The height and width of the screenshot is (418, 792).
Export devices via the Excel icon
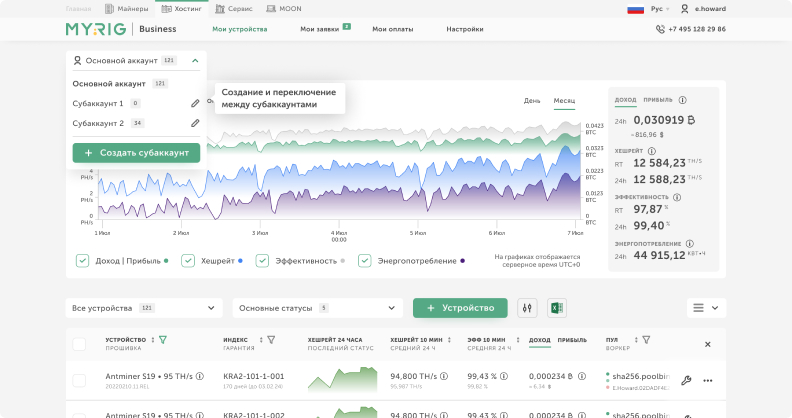pos(557,308)
